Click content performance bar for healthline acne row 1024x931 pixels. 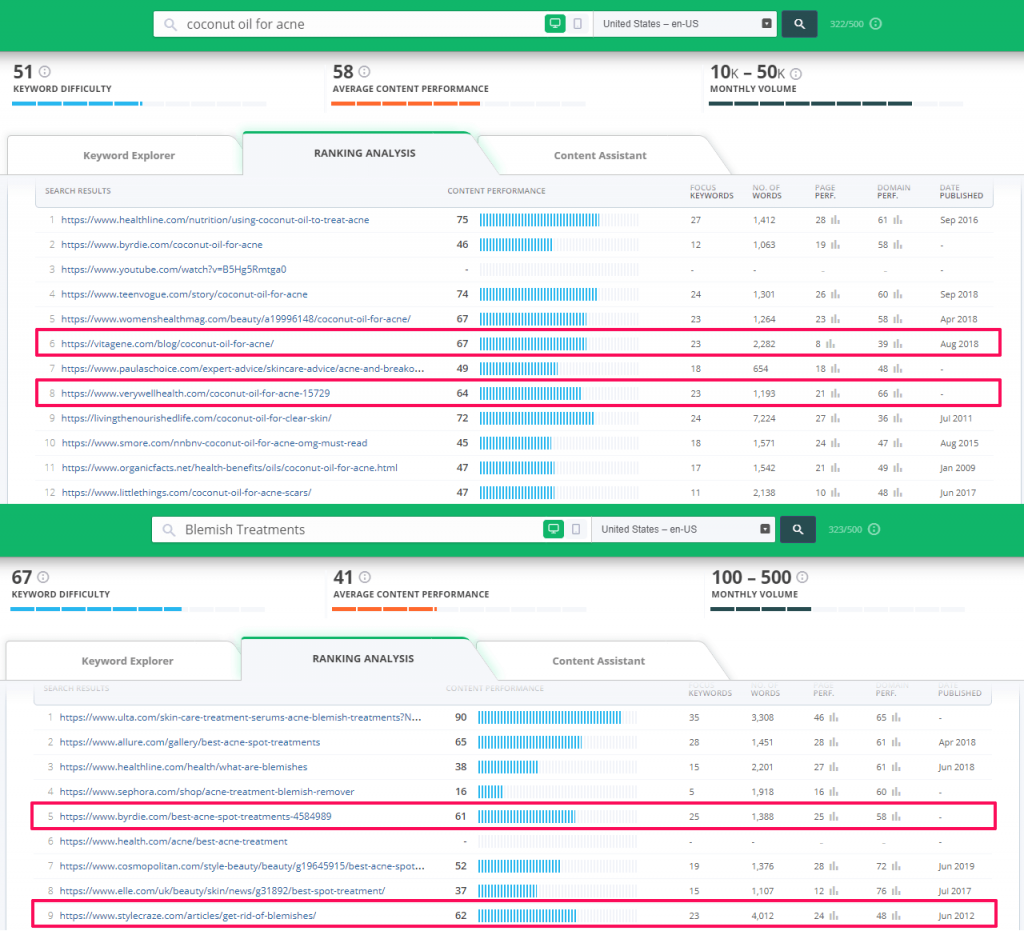[x=559, y=220]
